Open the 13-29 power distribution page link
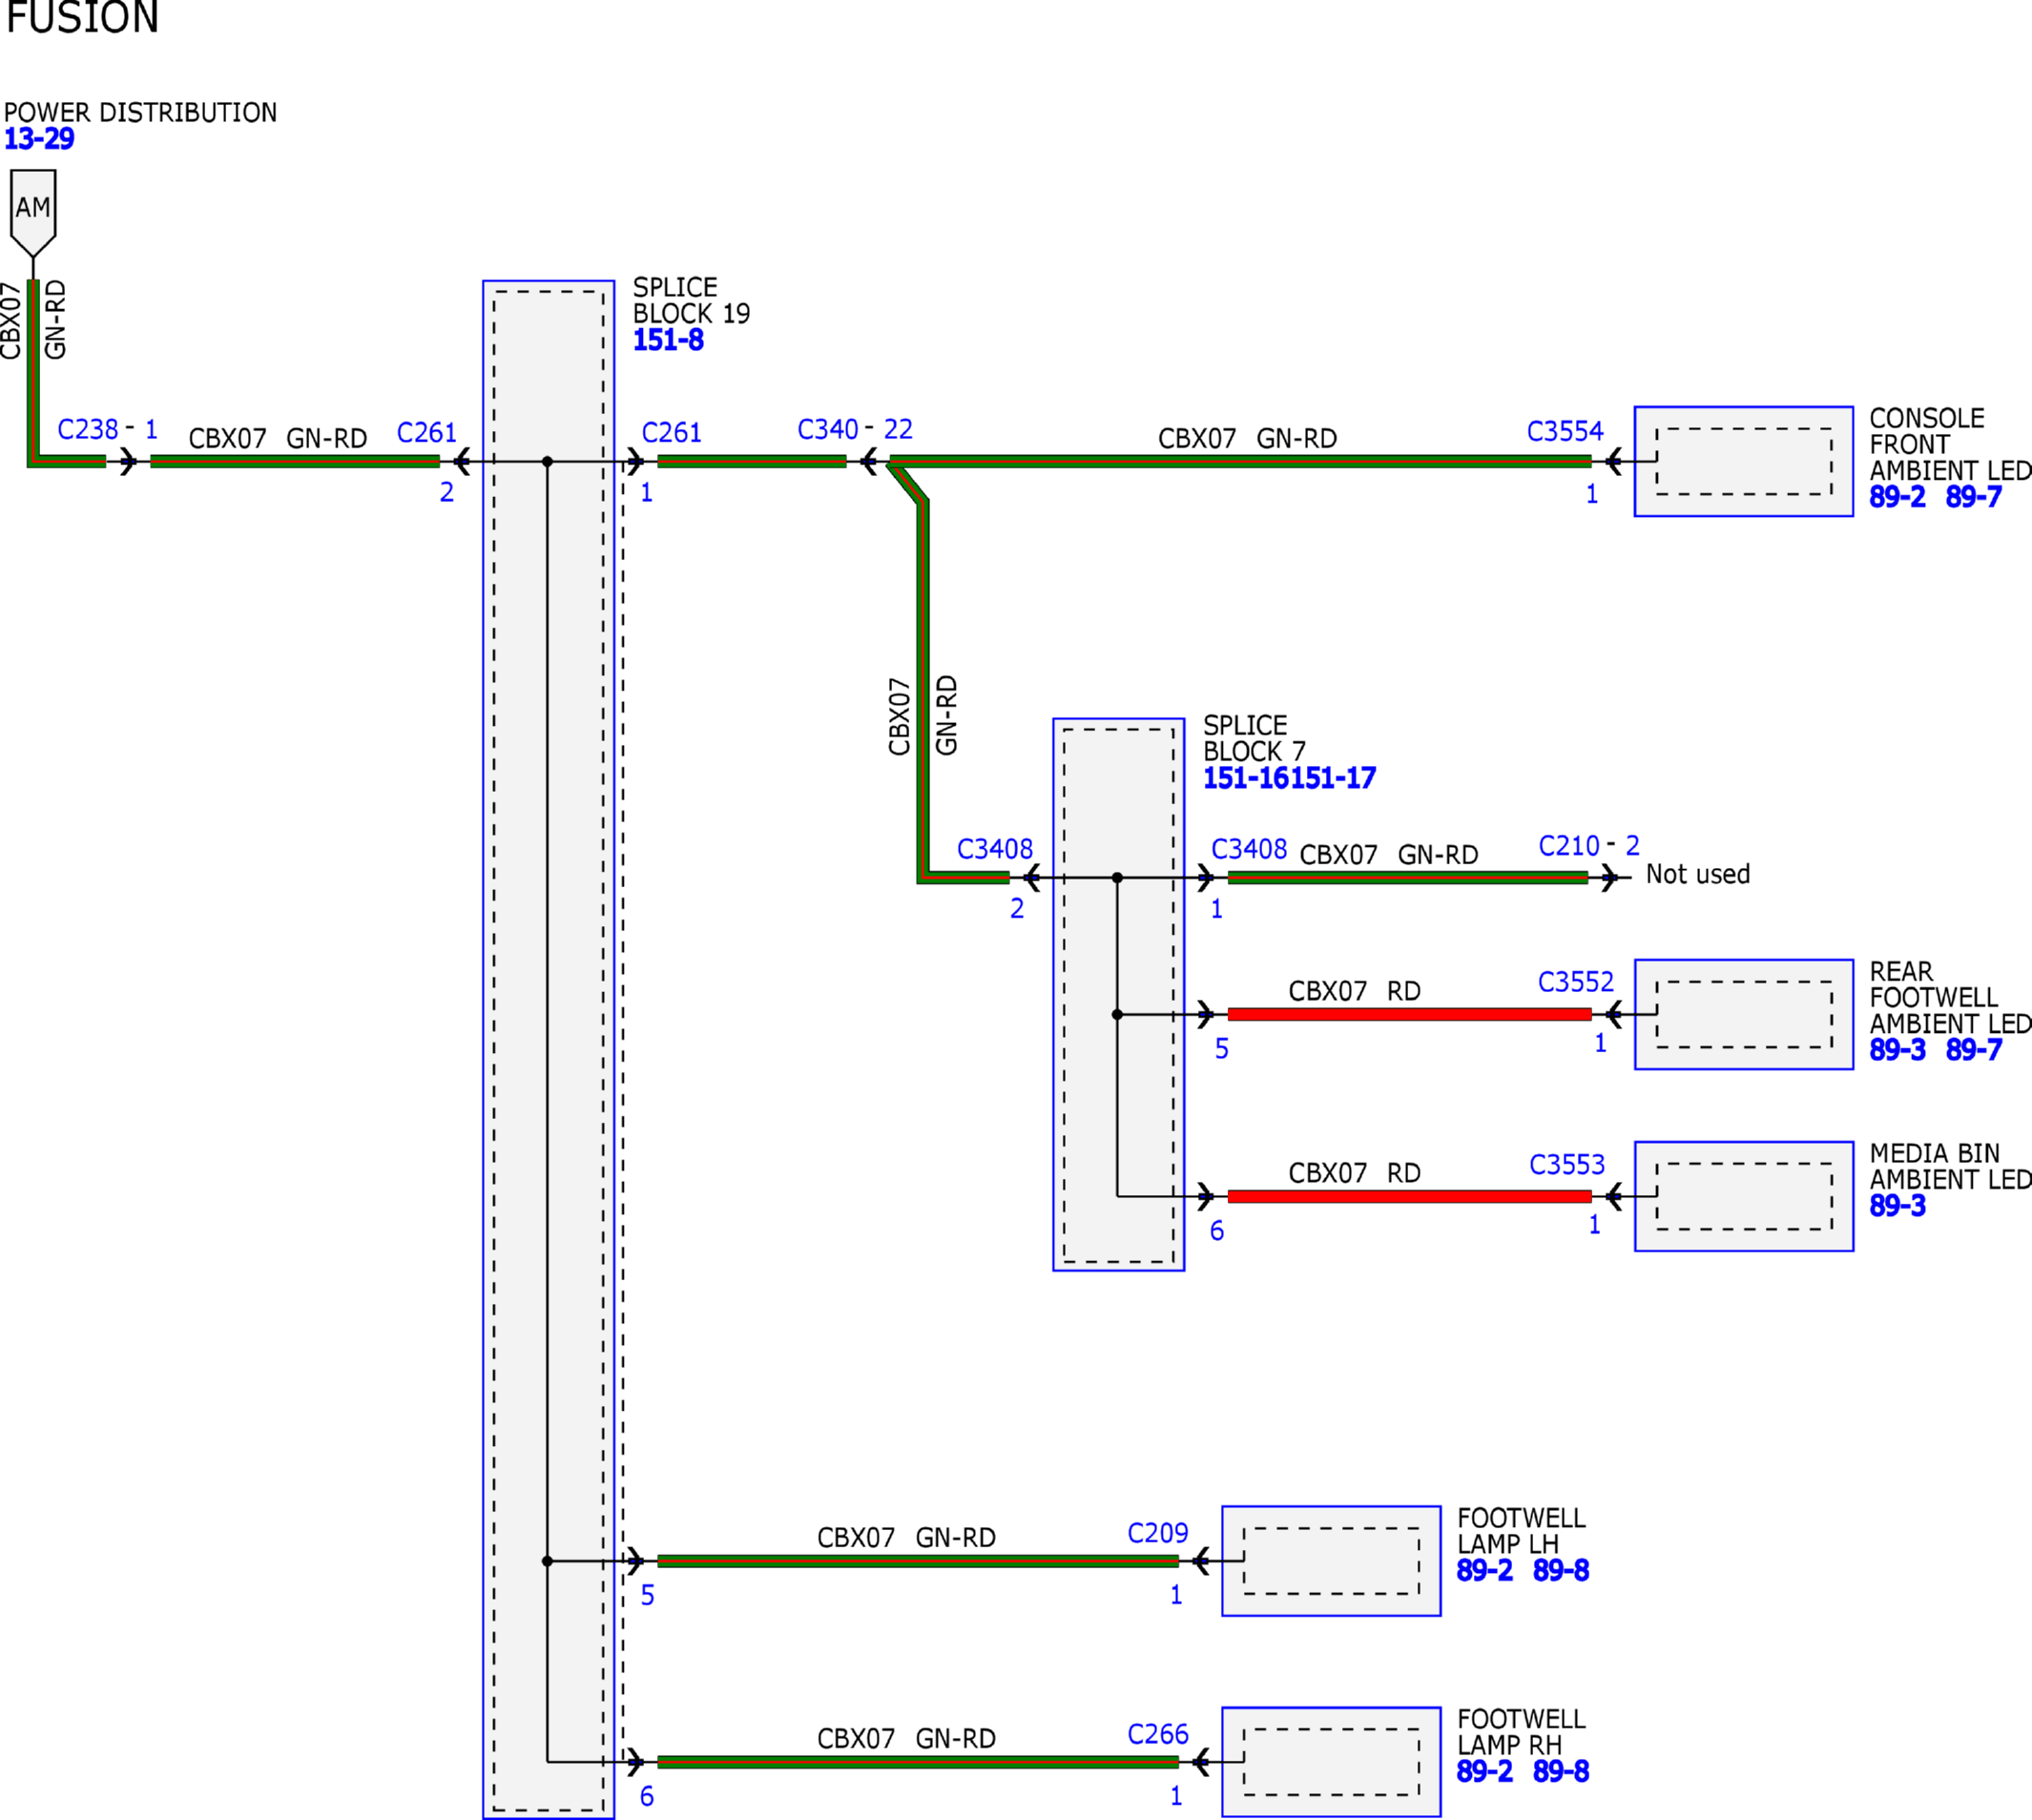 click(39, 139)
